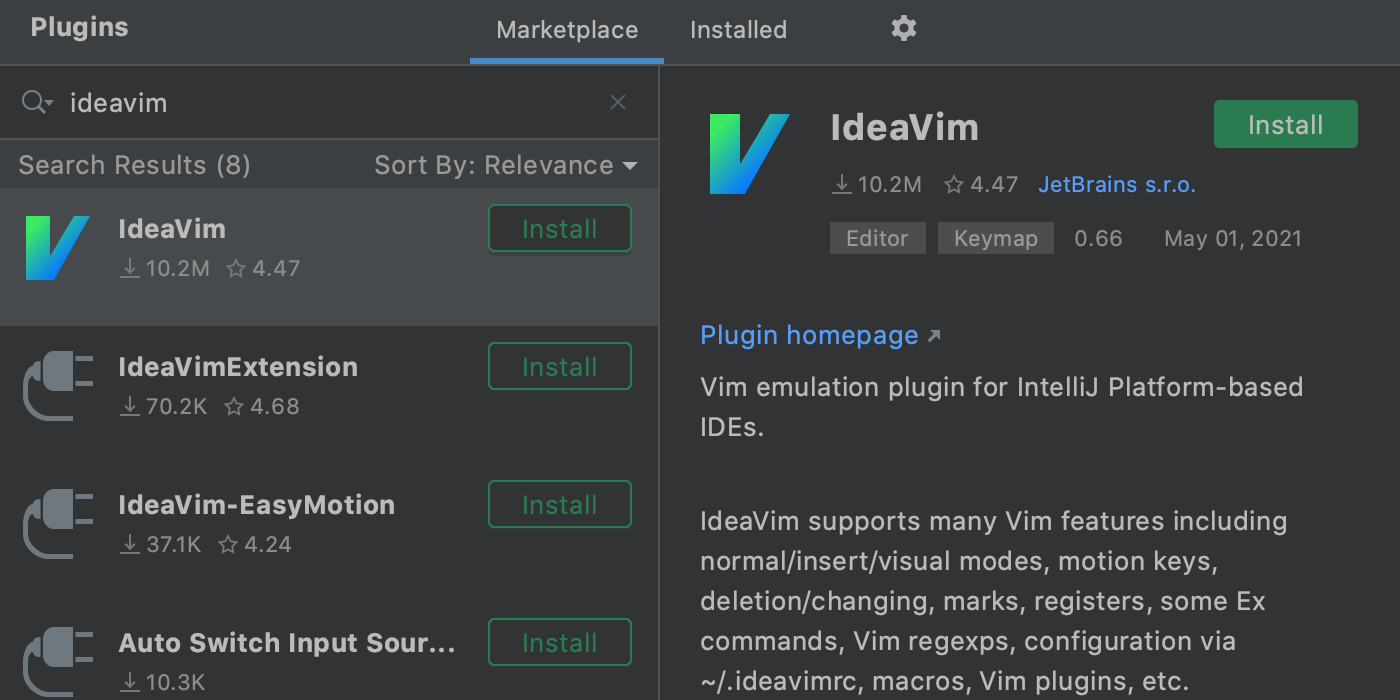The width and height of the screenshot is (1400, 700).
Task: Click the large IdeaVim logo in details
Action: tap(749, 153)
